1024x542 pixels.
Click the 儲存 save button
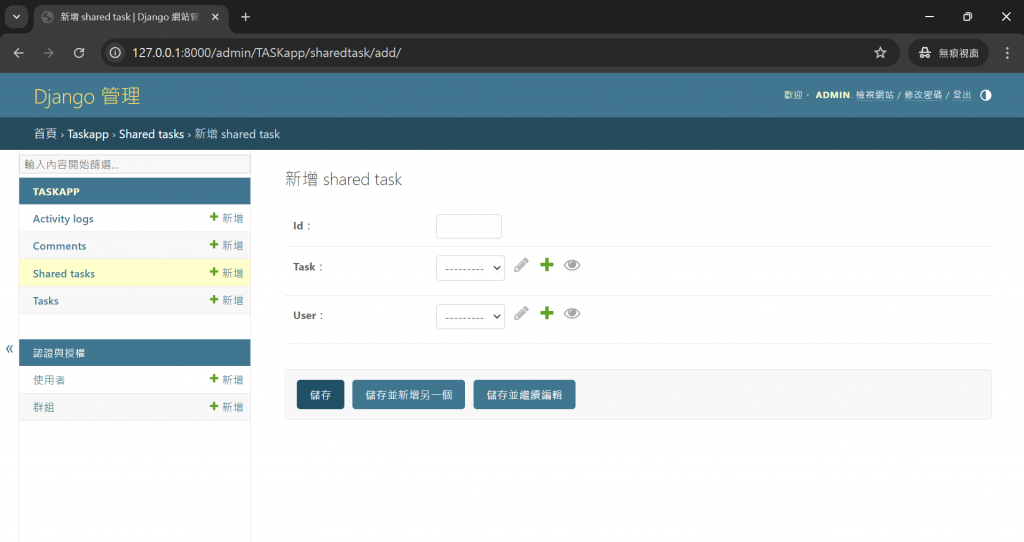click(x=320, y=394)
